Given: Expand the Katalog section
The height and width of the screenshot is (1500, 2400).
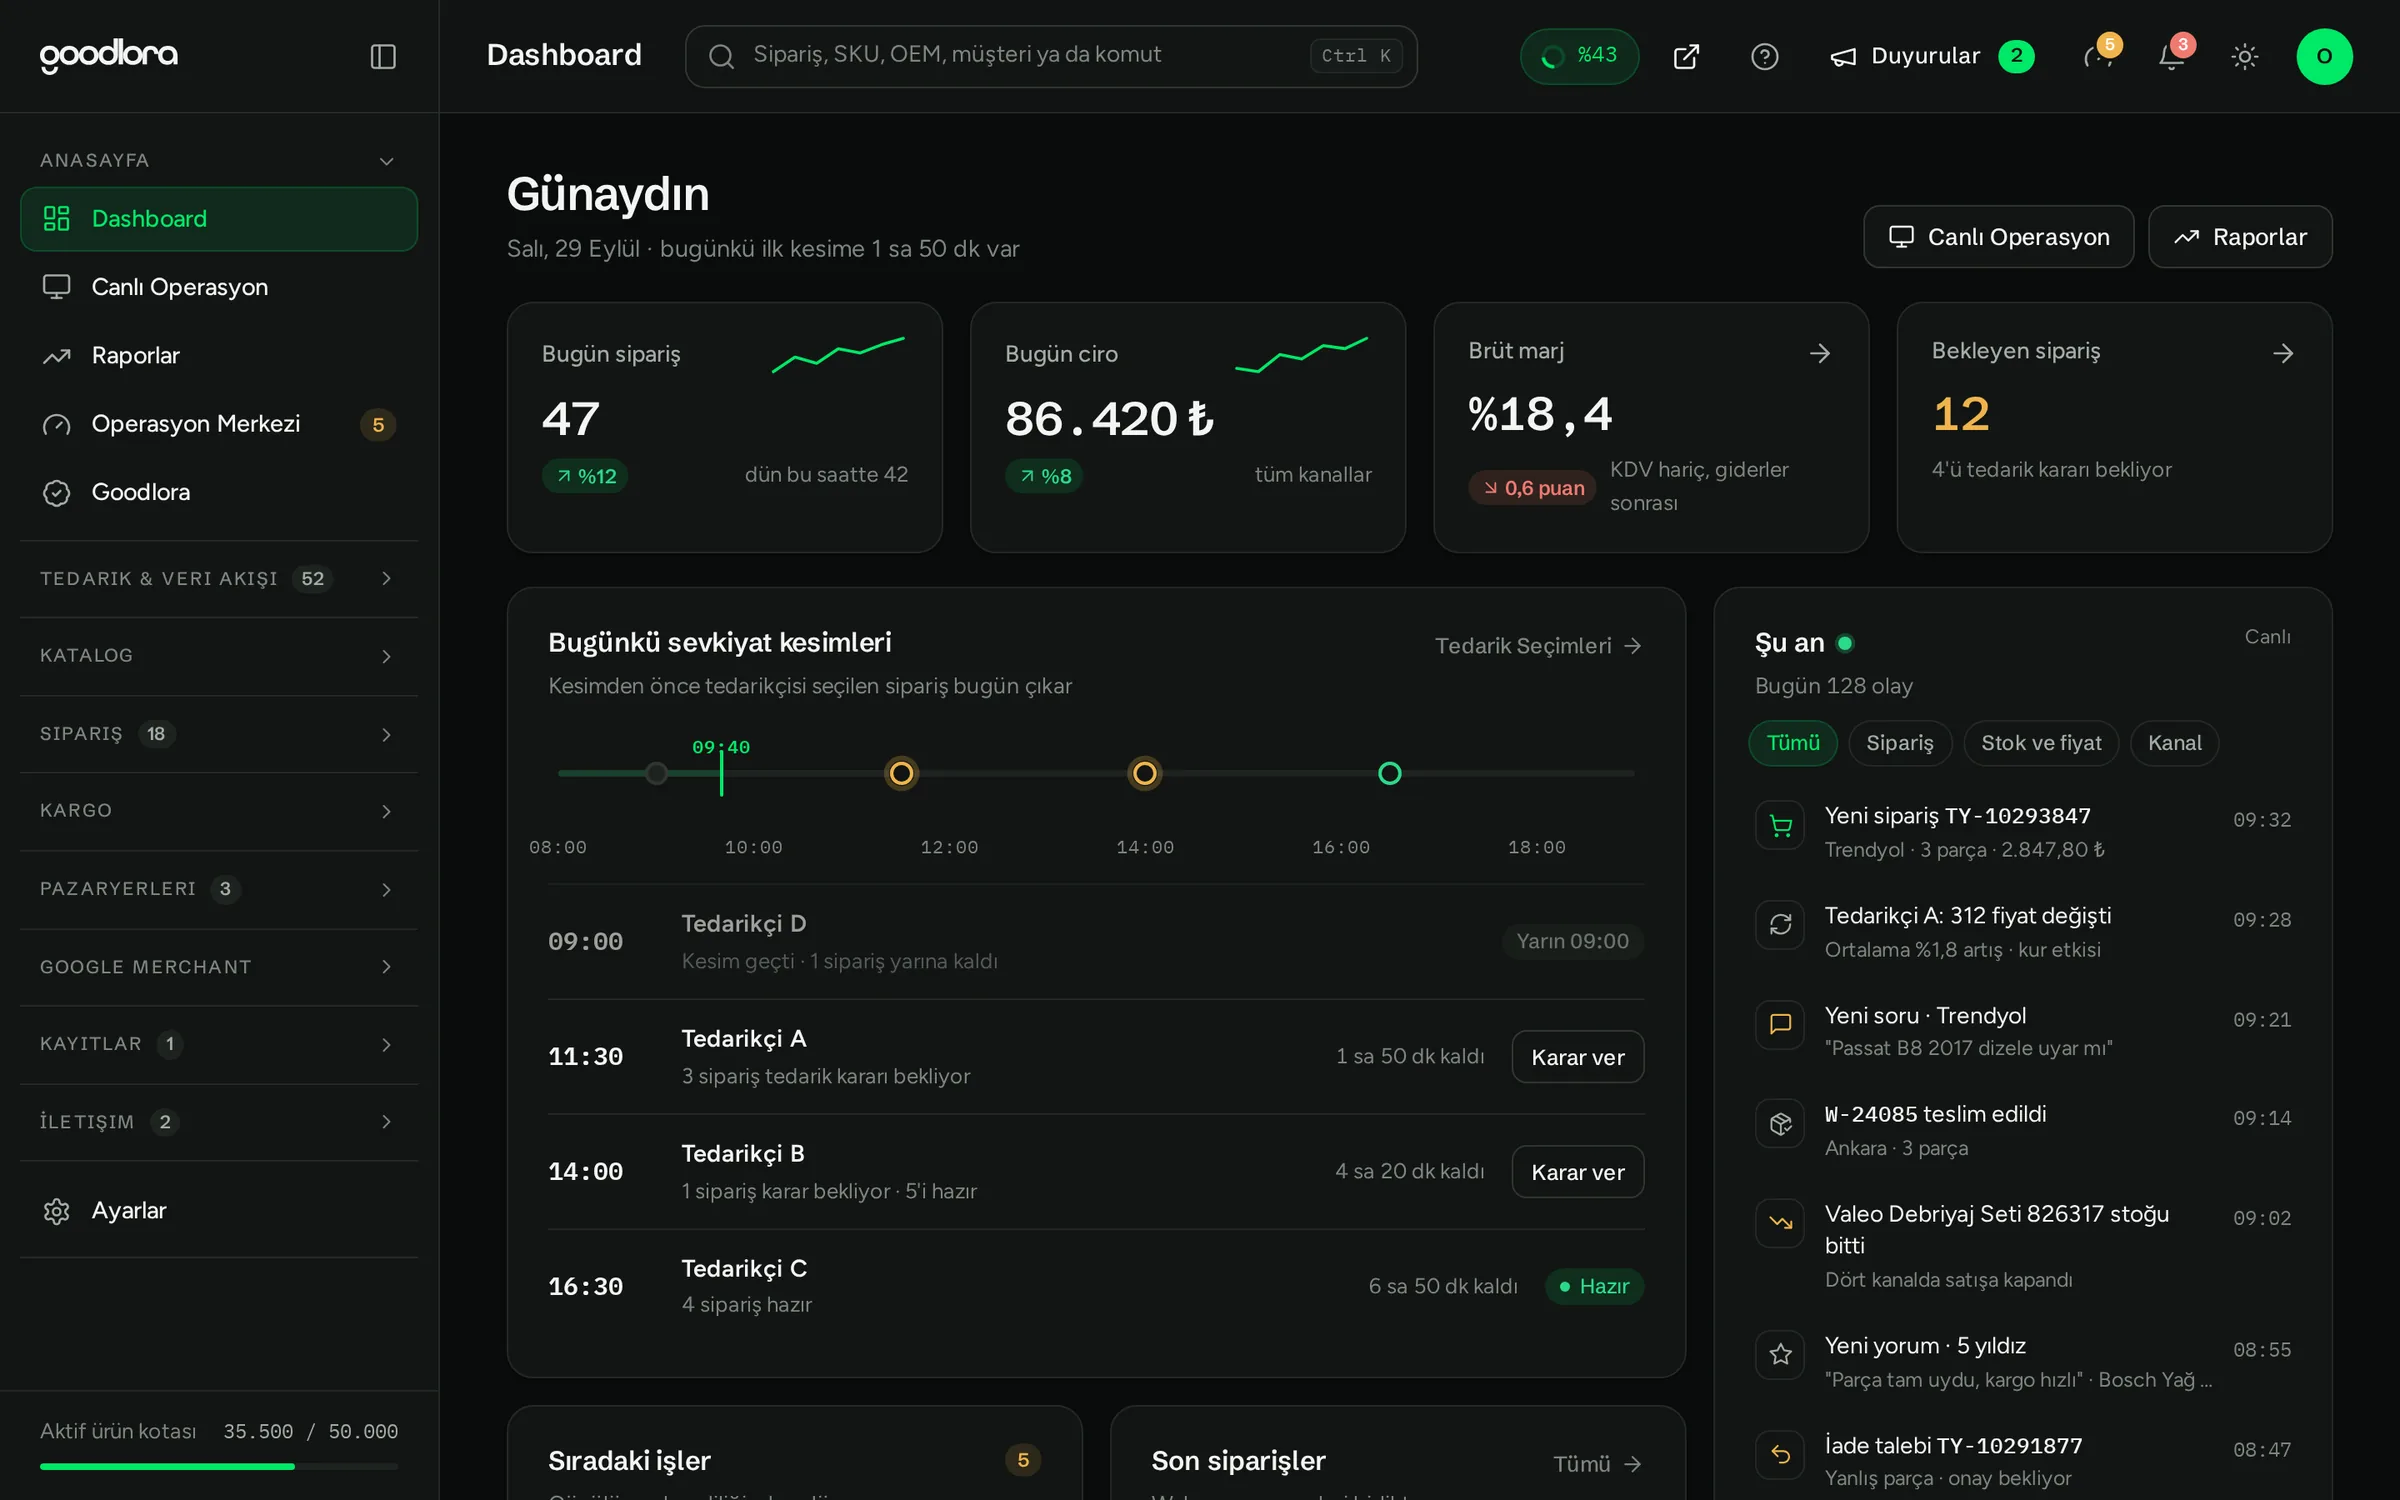Looking at the screenshot, I should (x=219, y=656).
